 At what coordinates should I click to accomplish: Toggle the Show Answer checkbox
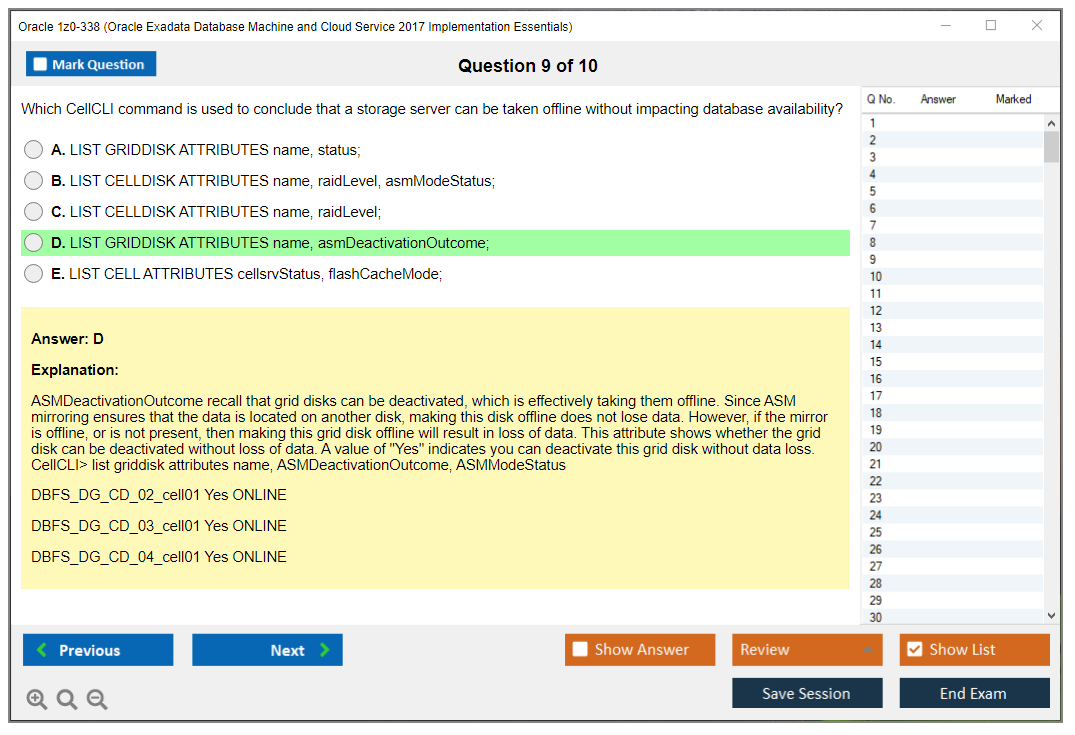[x=580, y=650]
